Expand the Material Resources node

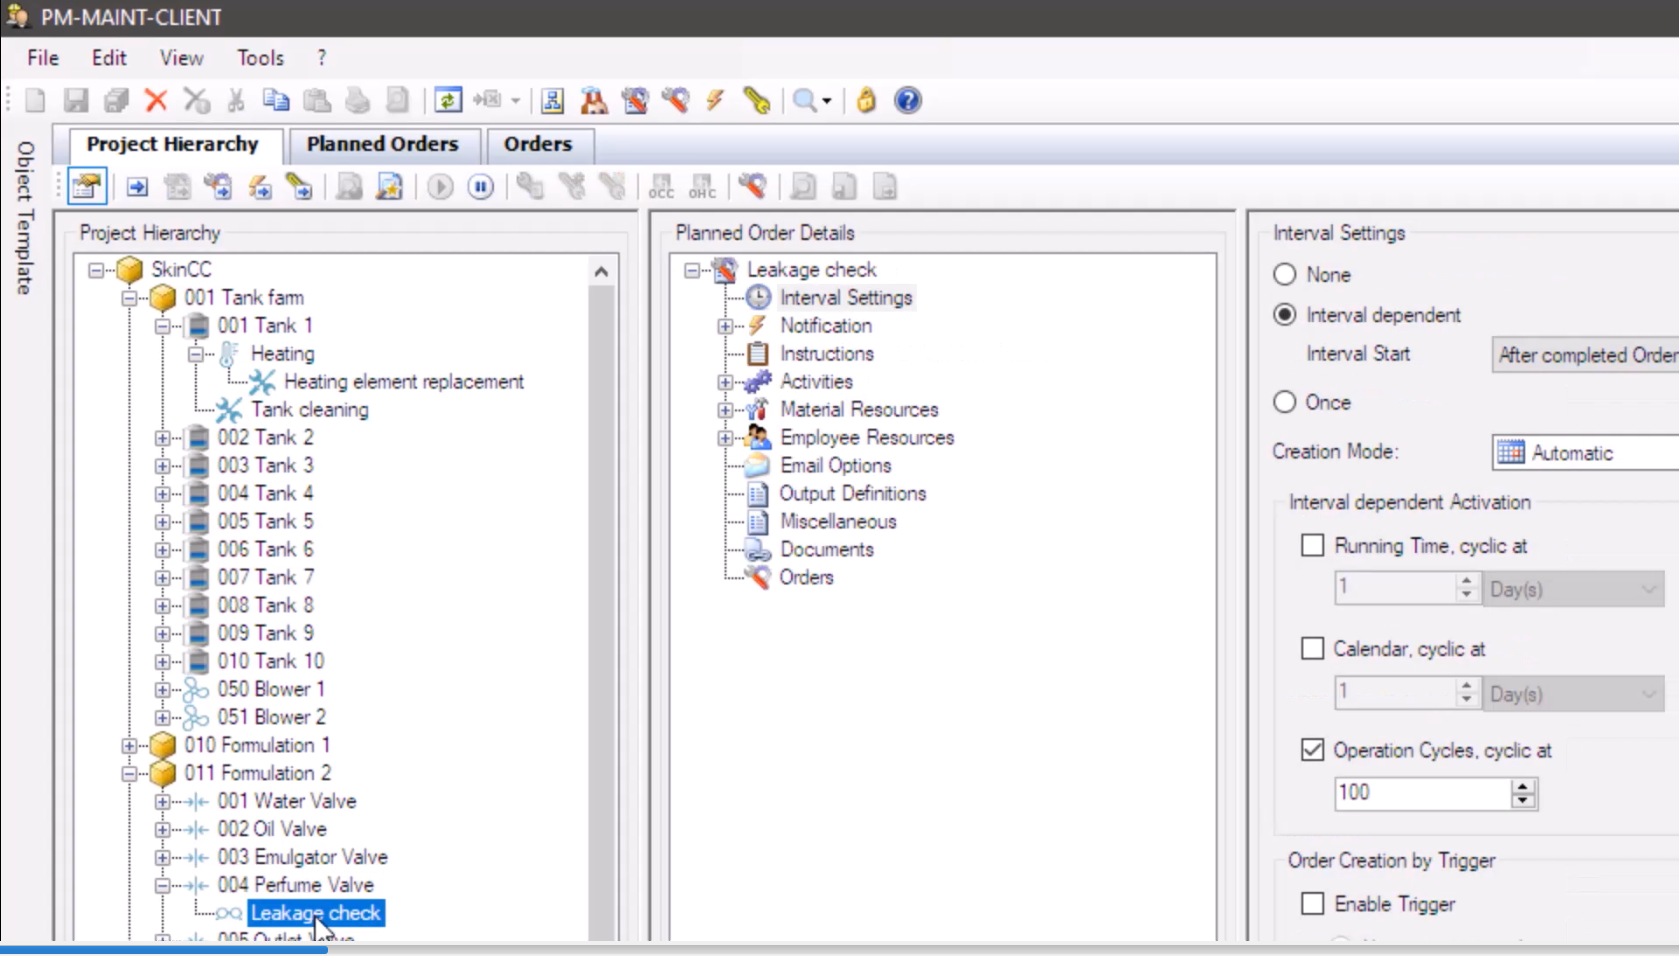[x=725, y=410]
